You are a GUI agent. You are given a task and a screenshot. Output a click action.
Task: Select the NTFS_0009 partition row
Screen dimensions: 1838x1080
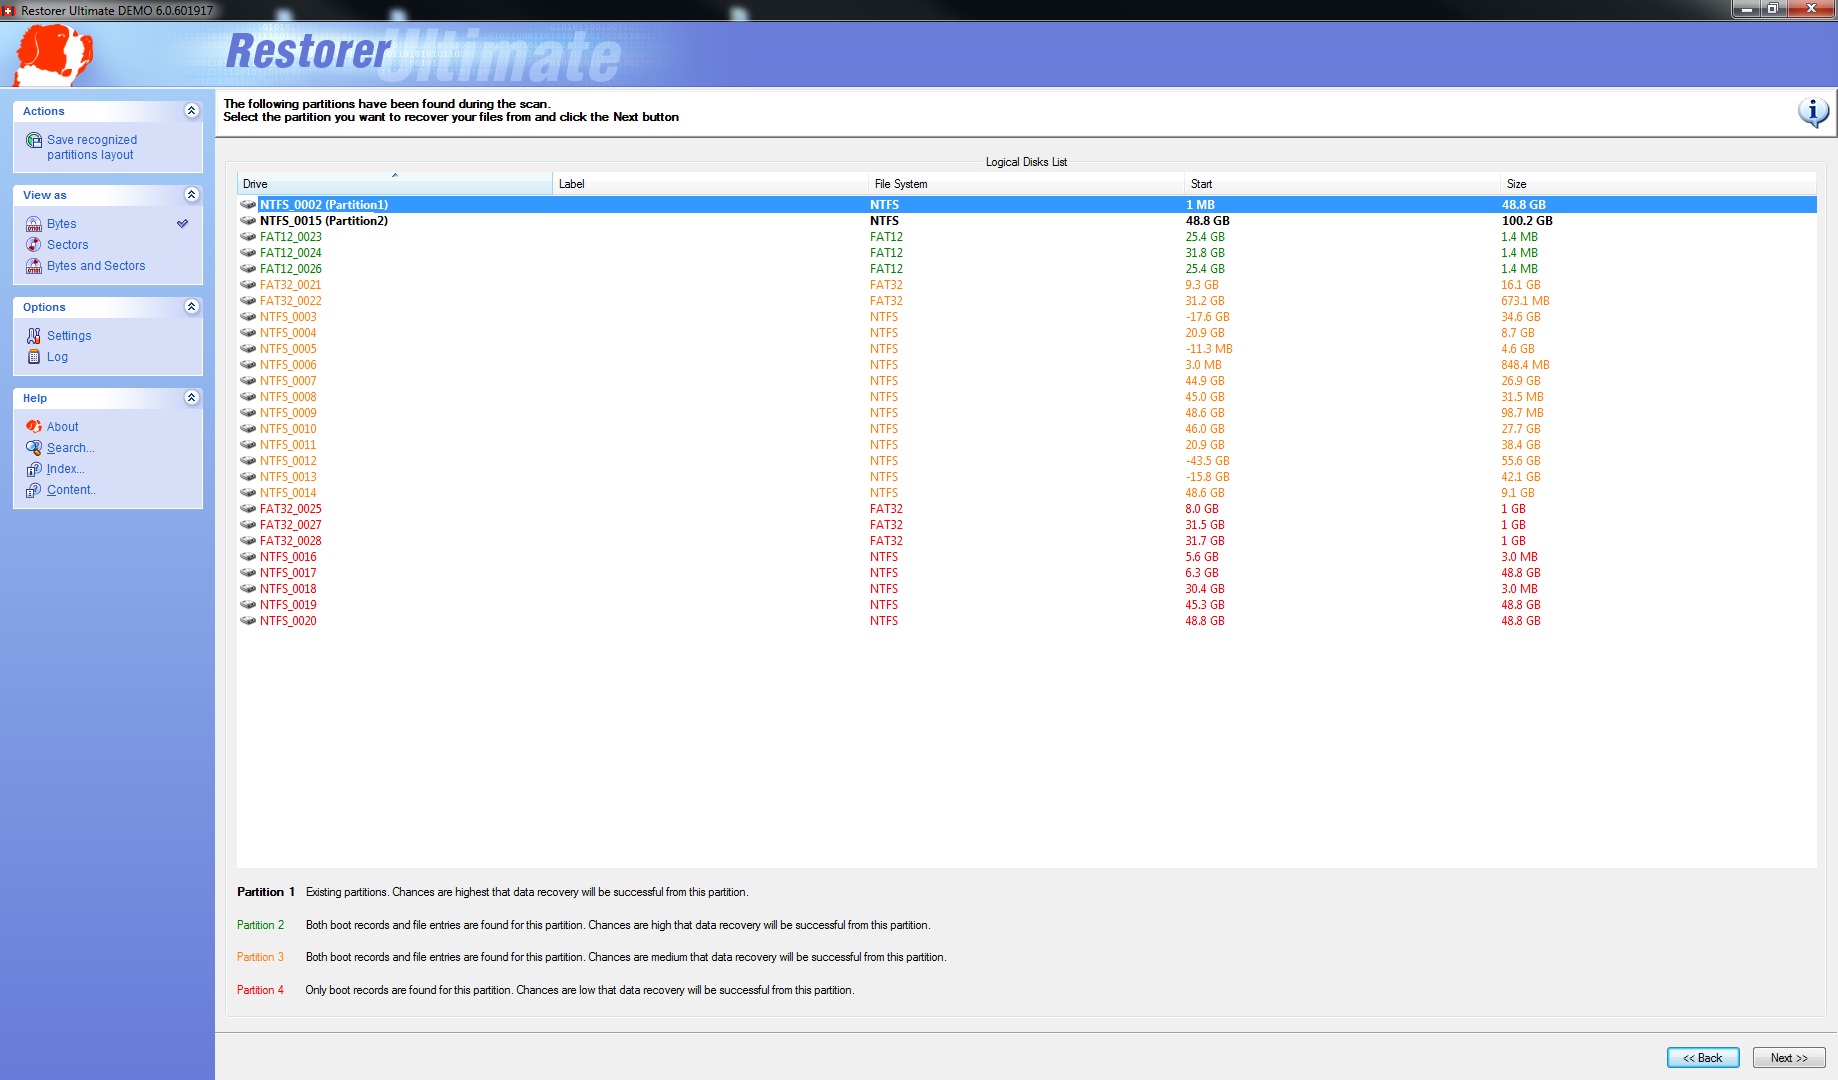point(1027,413)
